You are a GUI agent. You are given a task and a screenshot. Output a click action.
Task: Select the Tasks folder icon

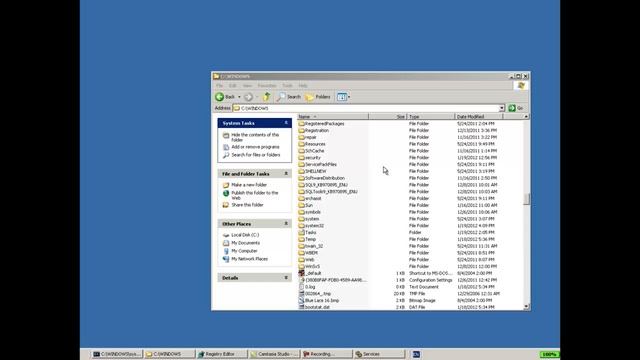tap(301, 233)
